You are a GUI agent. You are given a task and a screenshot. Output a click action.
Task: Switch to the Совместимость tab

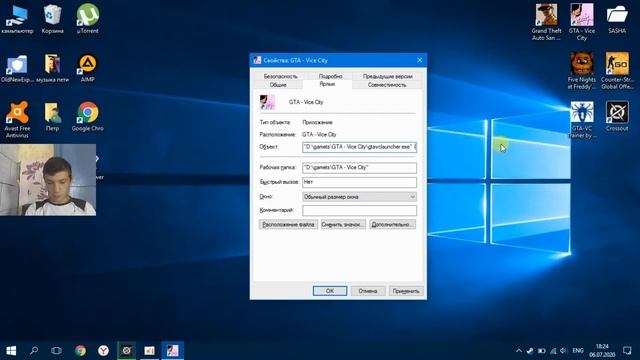pos(387,85)
